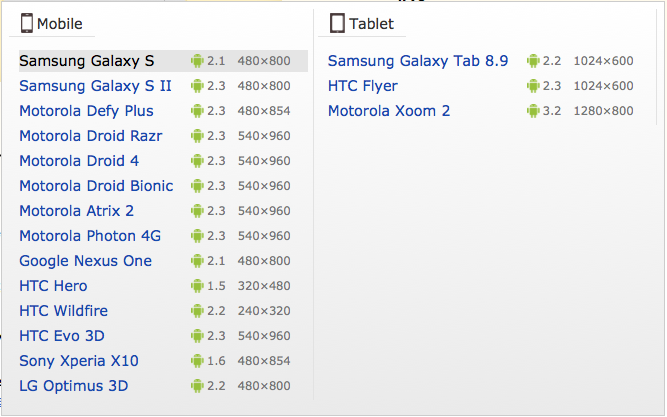
Task: Select LG Optimus 3D device
Action: pos(73,386)
